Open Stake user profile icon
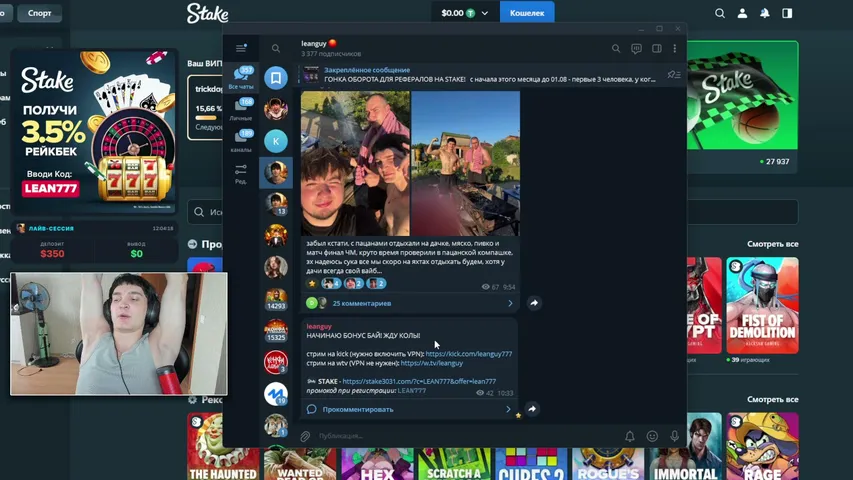The height and width of the screenshot is (480, 853). (742, 13)
